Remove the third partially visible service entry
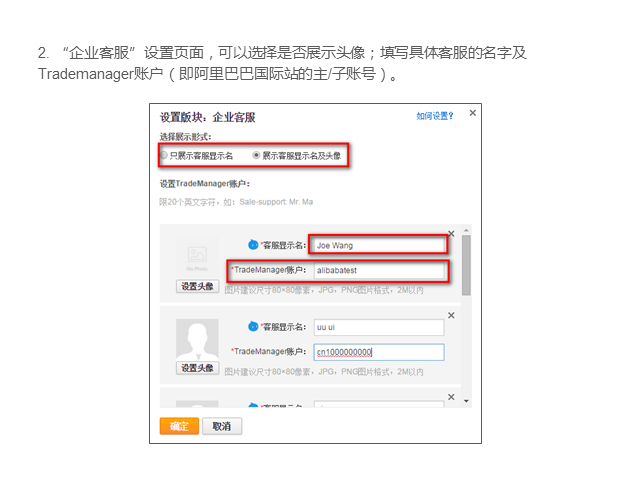 [x=451, y=397]
